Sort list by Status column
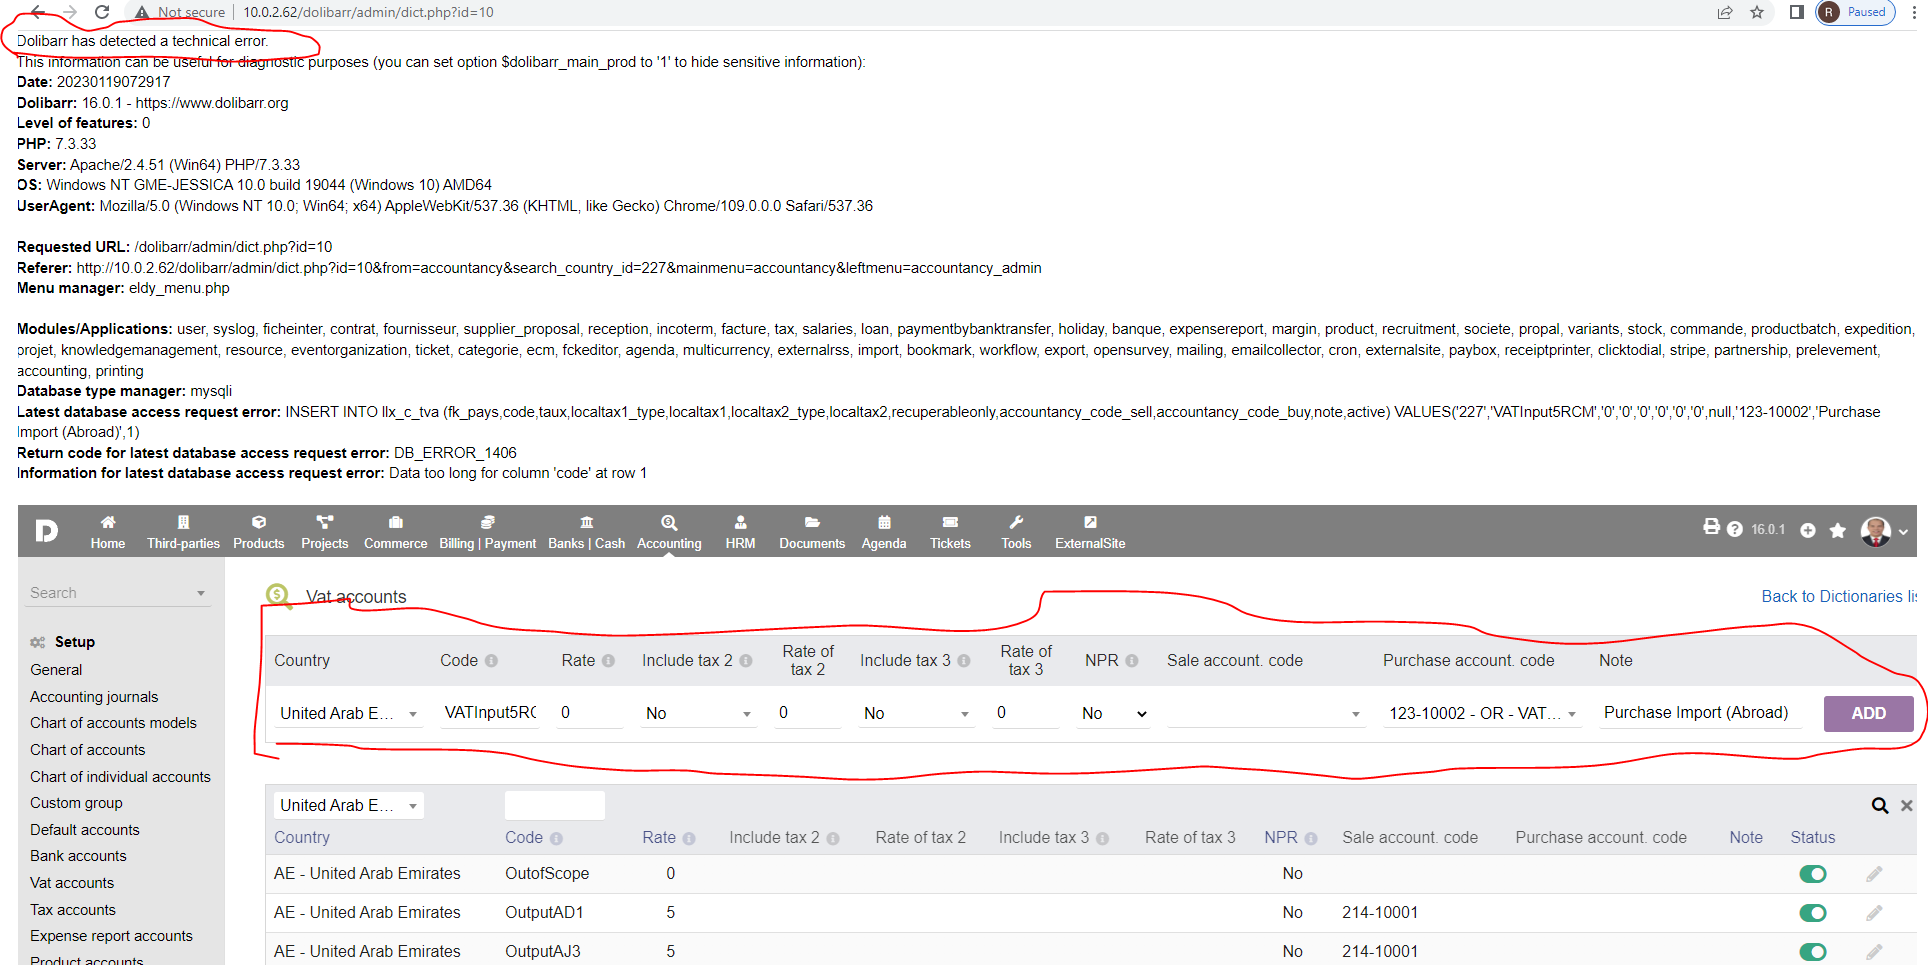 pos(1812,838)
